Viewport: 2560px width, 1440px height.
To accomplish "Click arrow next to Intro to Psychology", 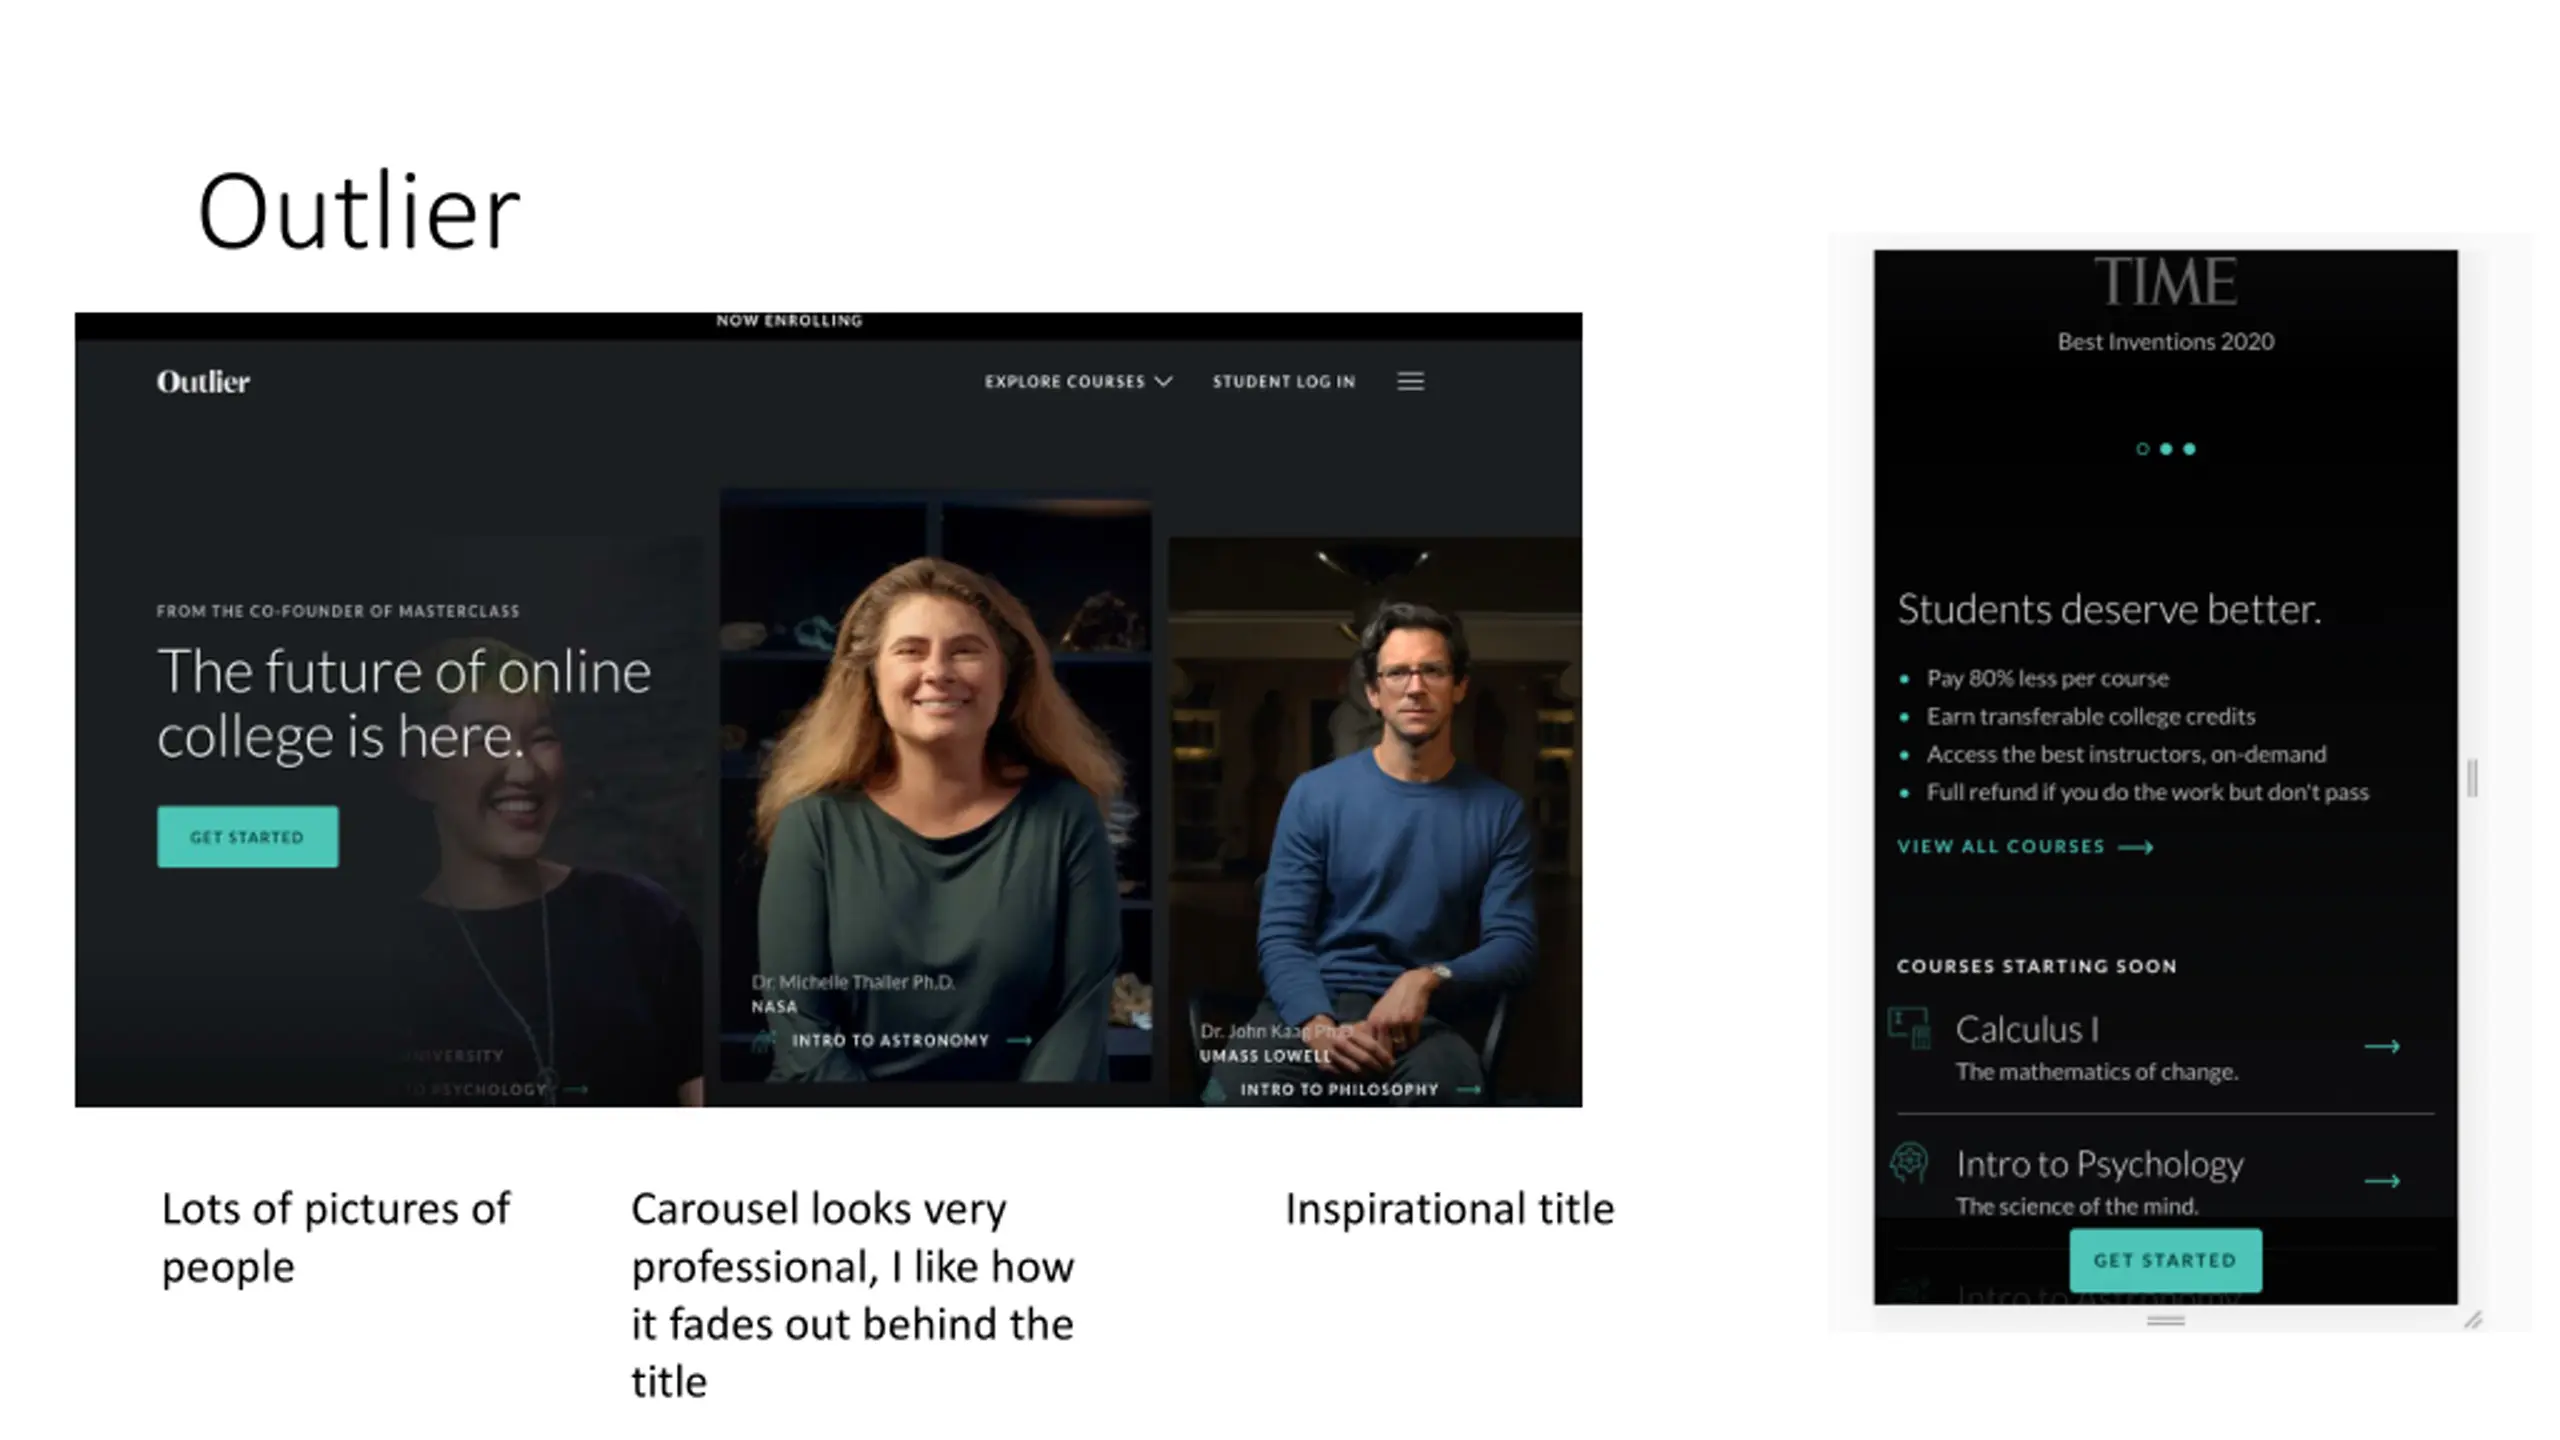I will pos(2382,1181).
